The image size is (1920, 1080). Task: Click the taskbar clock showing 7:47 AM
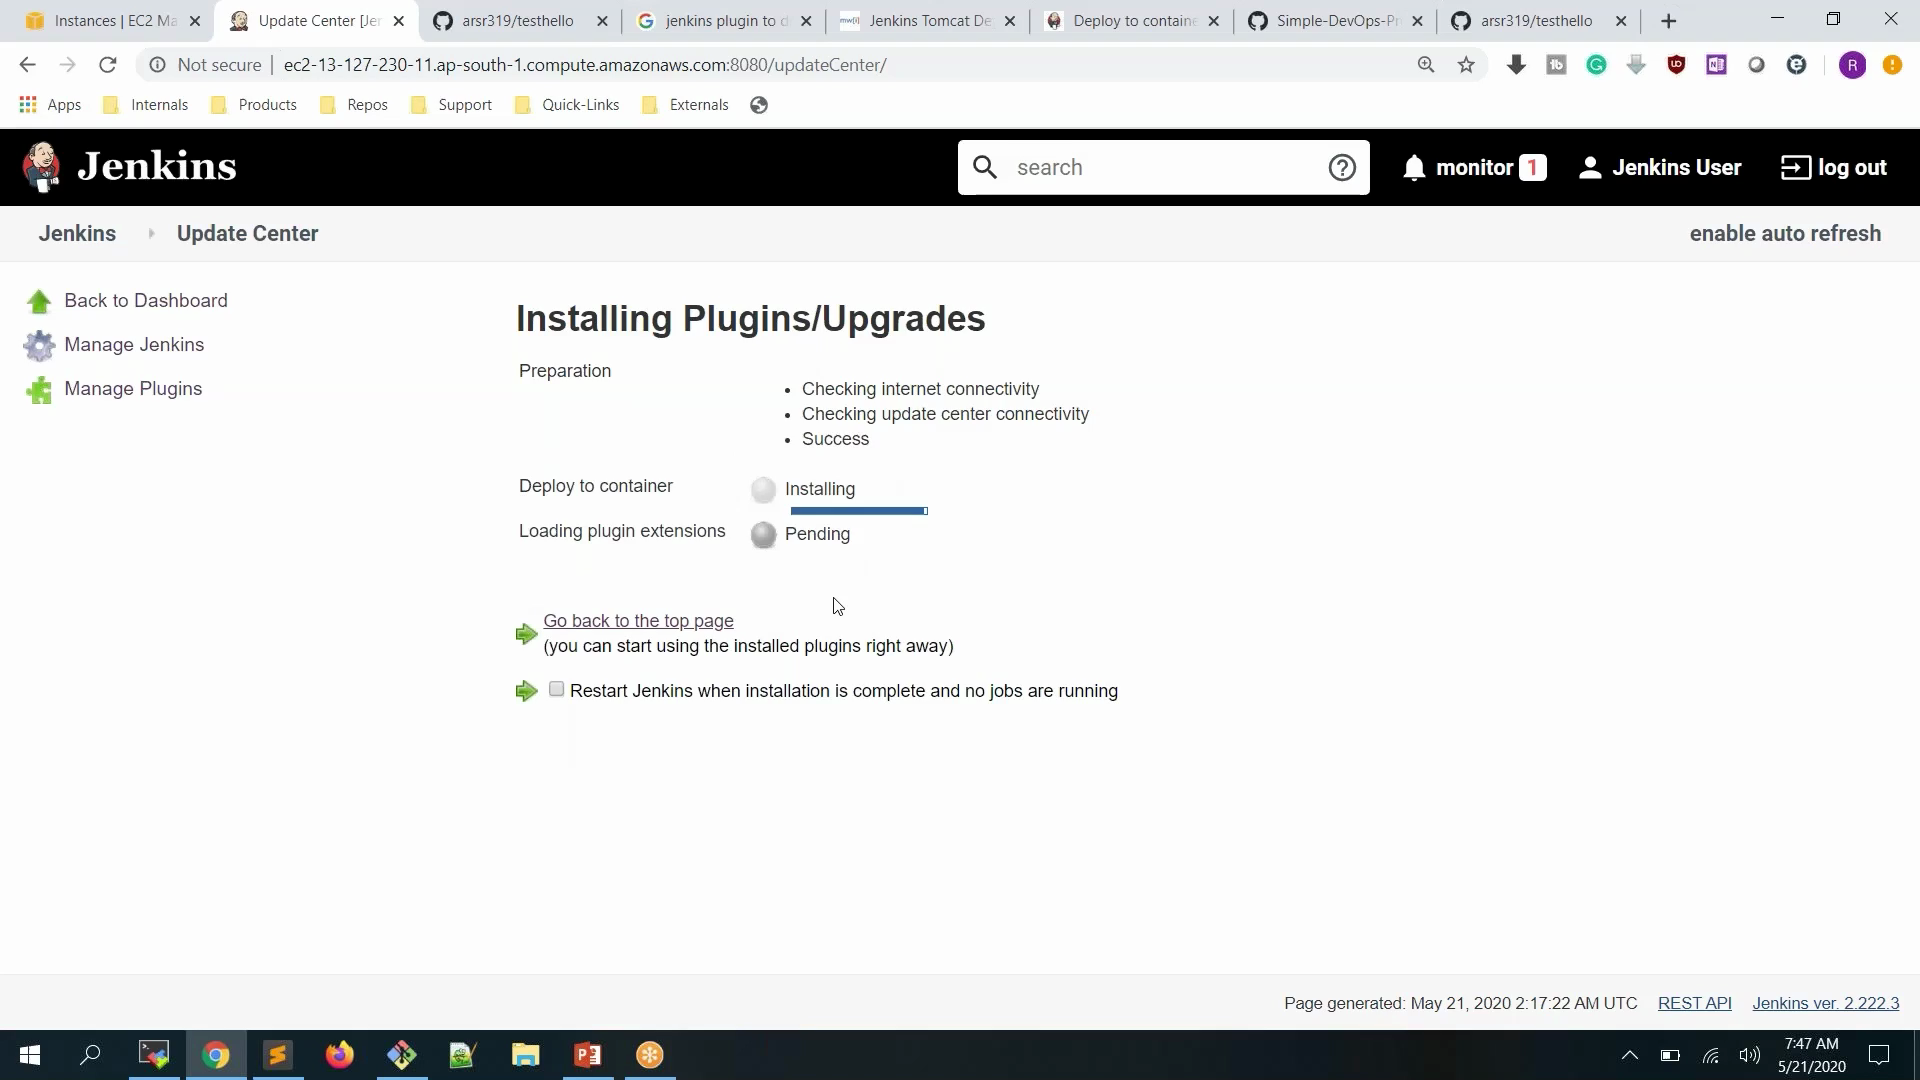pos(1812,1055)
